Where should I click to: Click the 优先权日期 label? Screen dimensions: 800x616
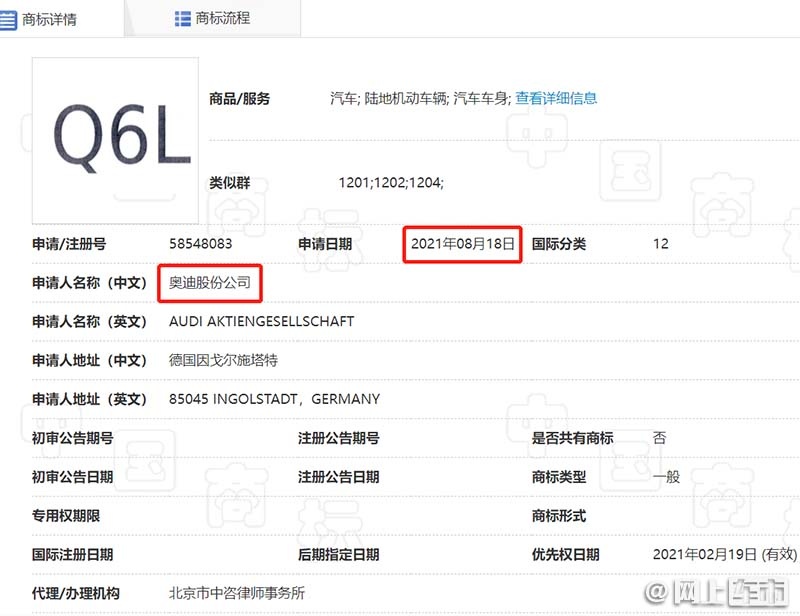[x=565, y=554]
